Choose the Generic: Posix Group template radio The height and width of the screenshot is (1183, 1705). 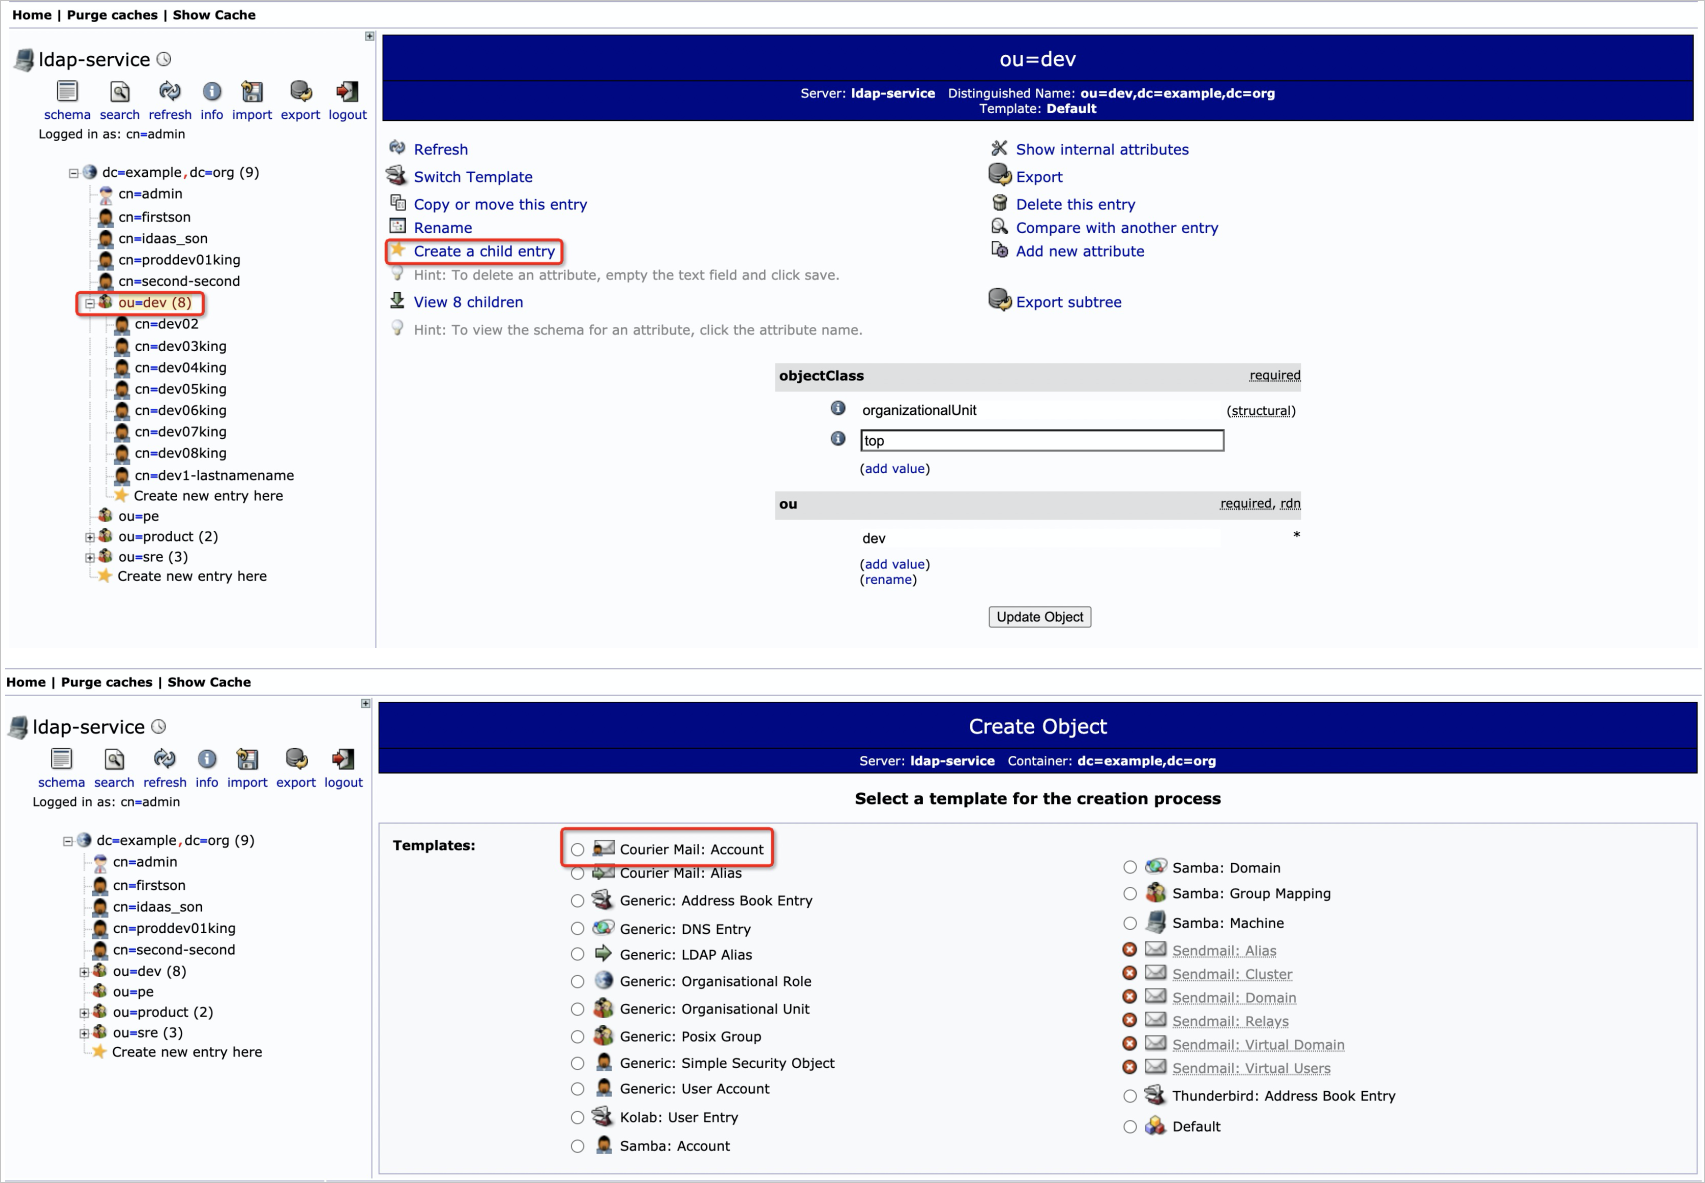[x=577, y=1037]
